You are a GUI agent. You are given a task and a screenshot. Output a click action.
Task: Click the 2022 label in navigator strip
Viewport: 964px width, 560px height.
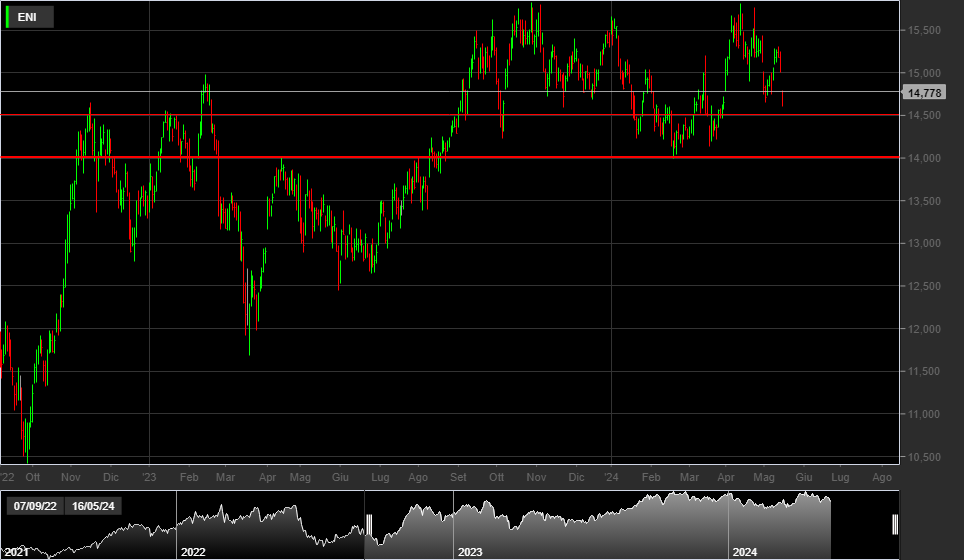click(x=193, y=552)
